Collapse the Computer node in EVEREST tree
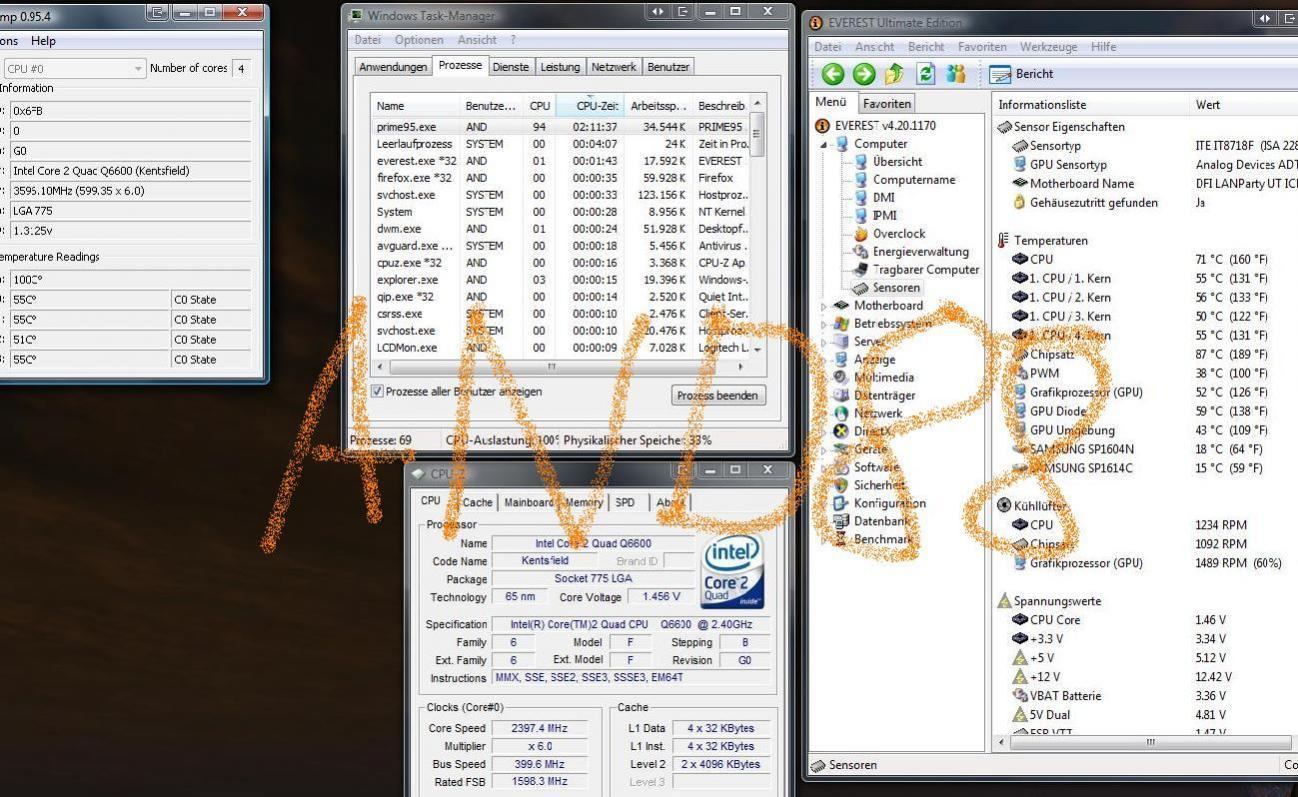The height and width of the screenshot is (797, 1298). (824, 144)
